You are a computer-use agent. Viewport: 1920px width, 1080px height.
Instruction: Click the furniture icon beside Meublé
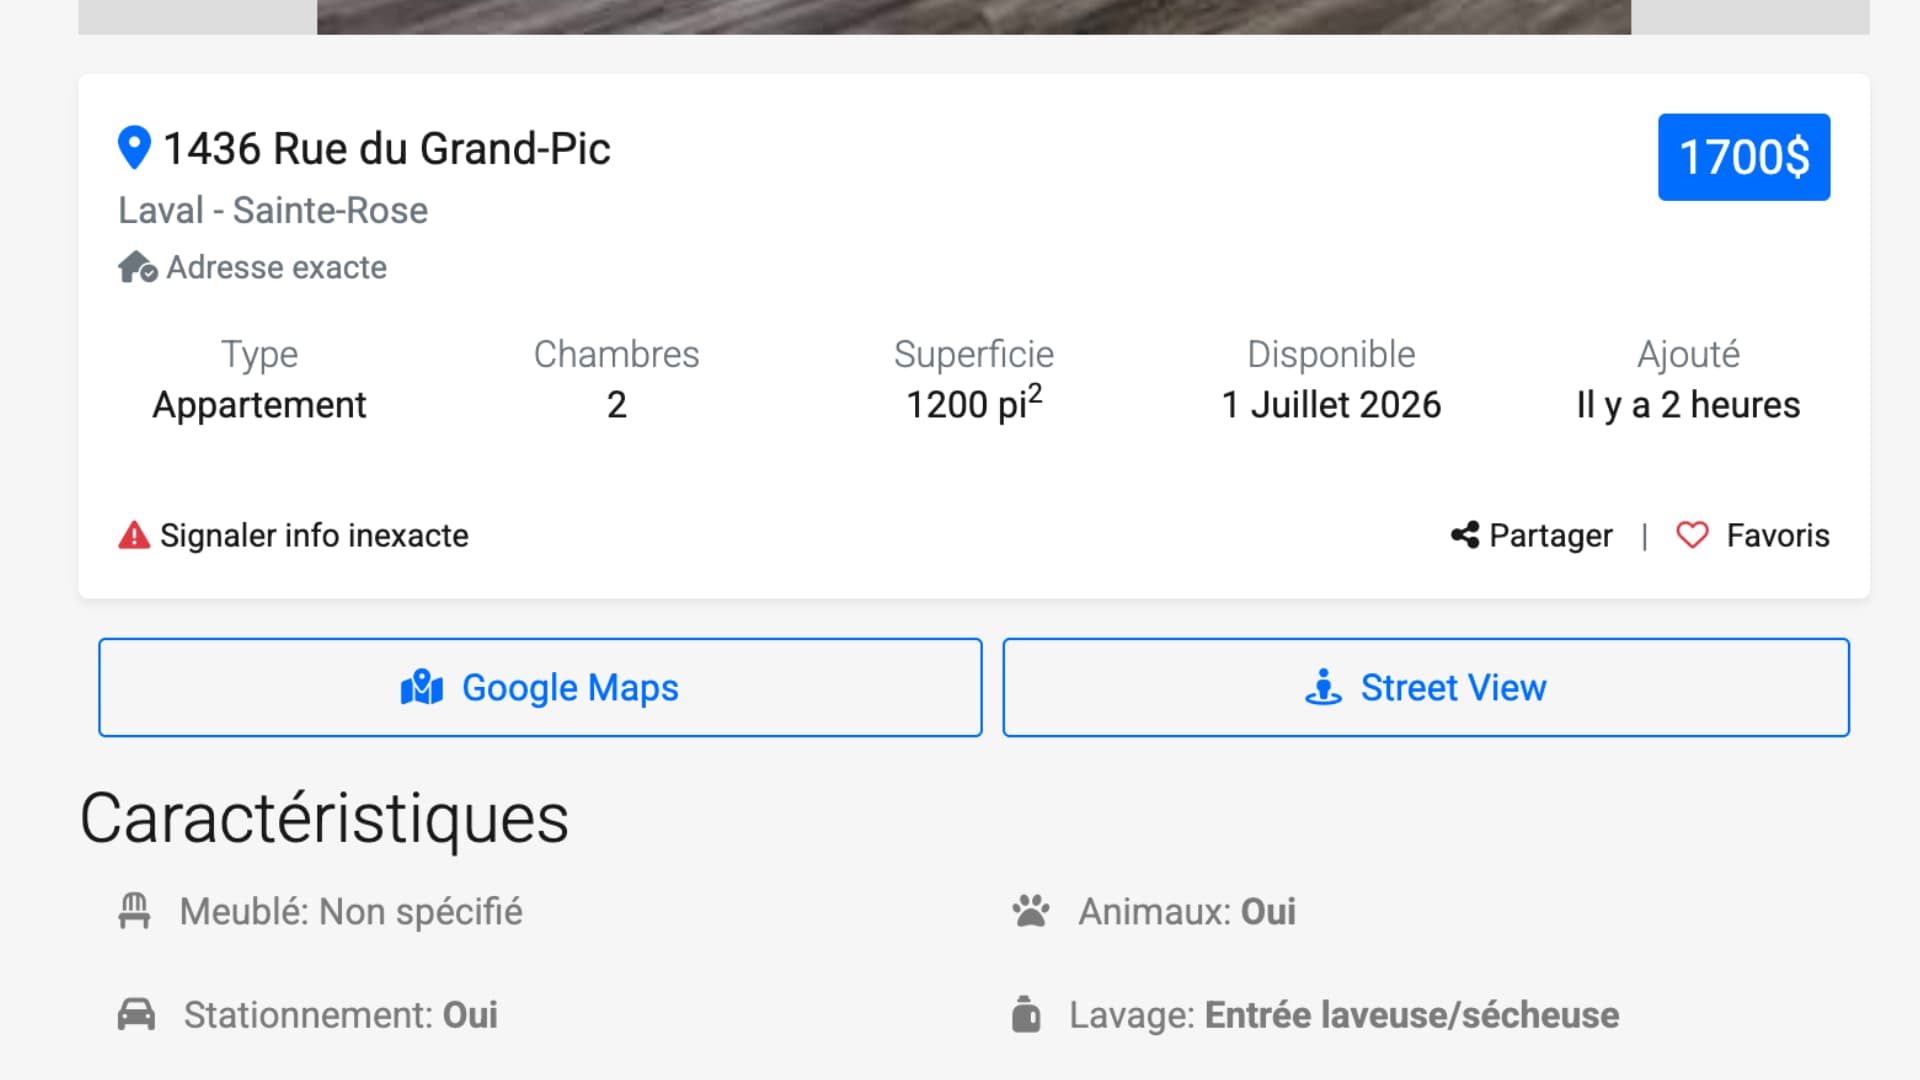pos(134,912)
